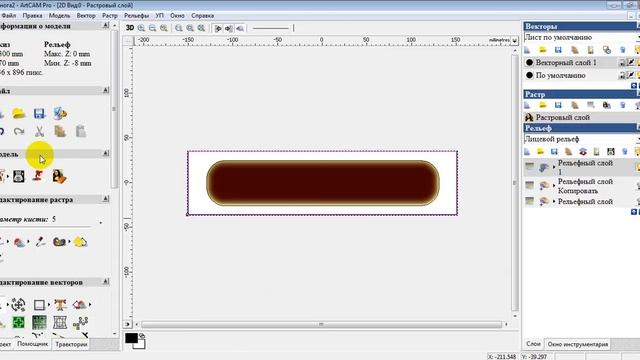640x360 pixels.
Task: Click the dark green grid vector icon
Action: click(x=39, y=322)
